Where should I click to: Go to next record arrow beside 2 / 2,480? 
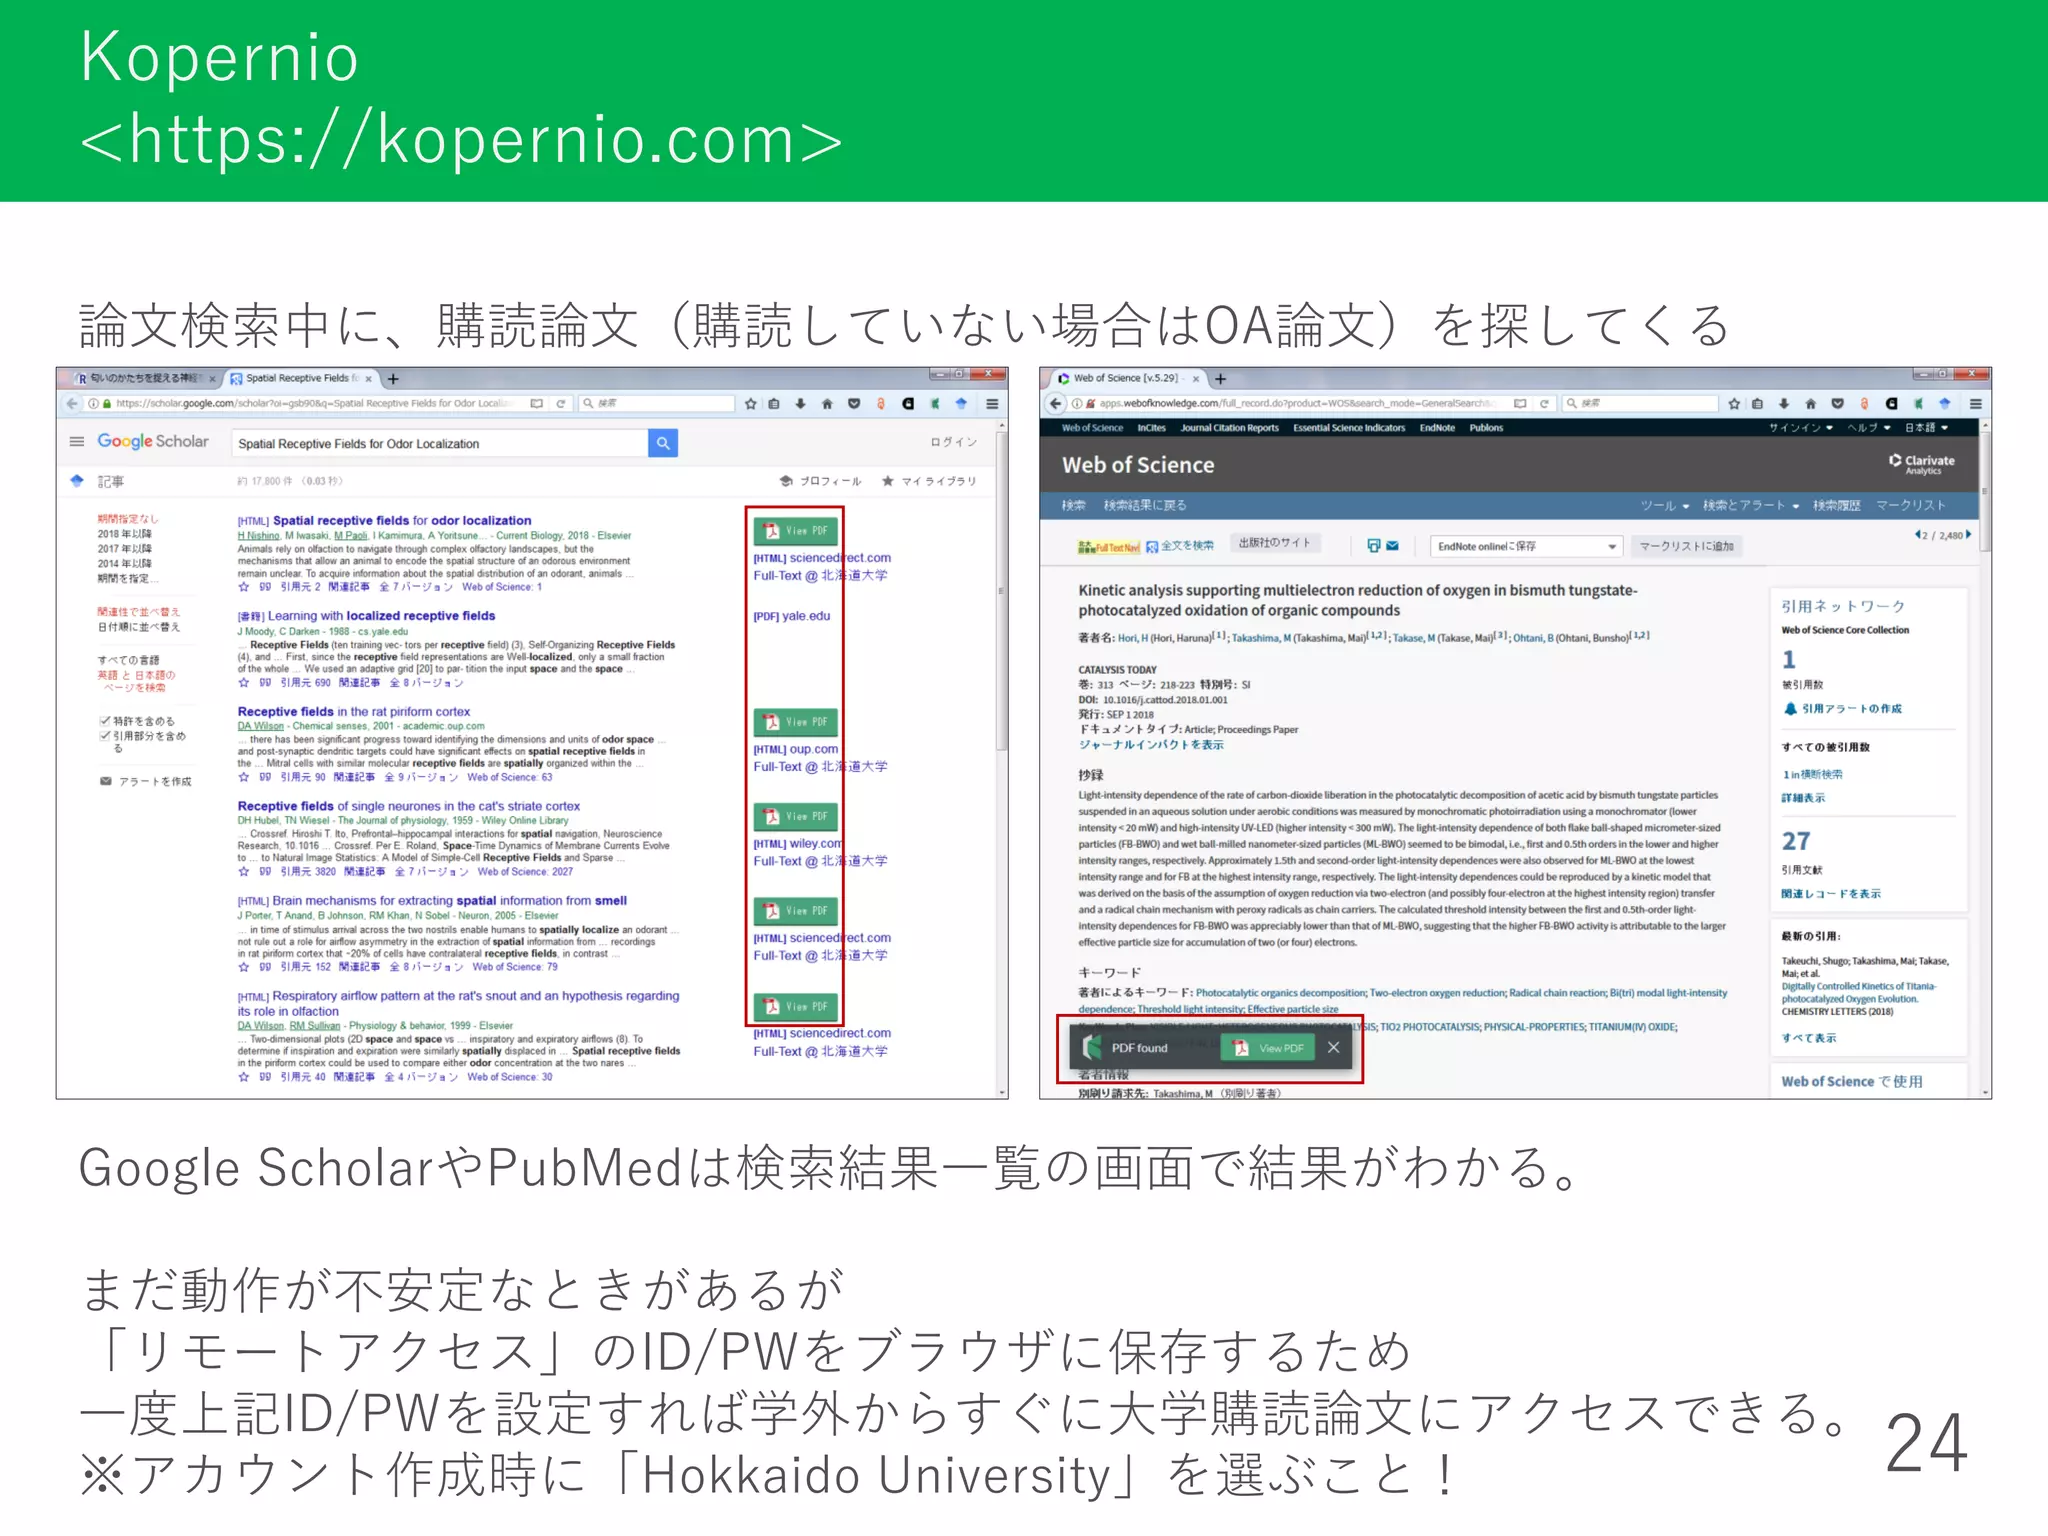(x=1969, y=535)
